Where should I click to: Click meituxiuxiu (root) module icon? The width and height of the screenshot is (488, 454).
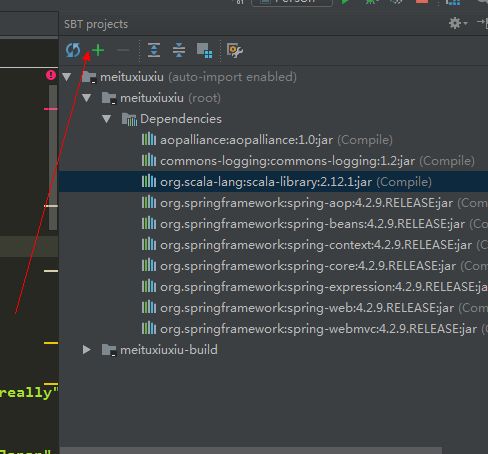[x=109, y=98]
